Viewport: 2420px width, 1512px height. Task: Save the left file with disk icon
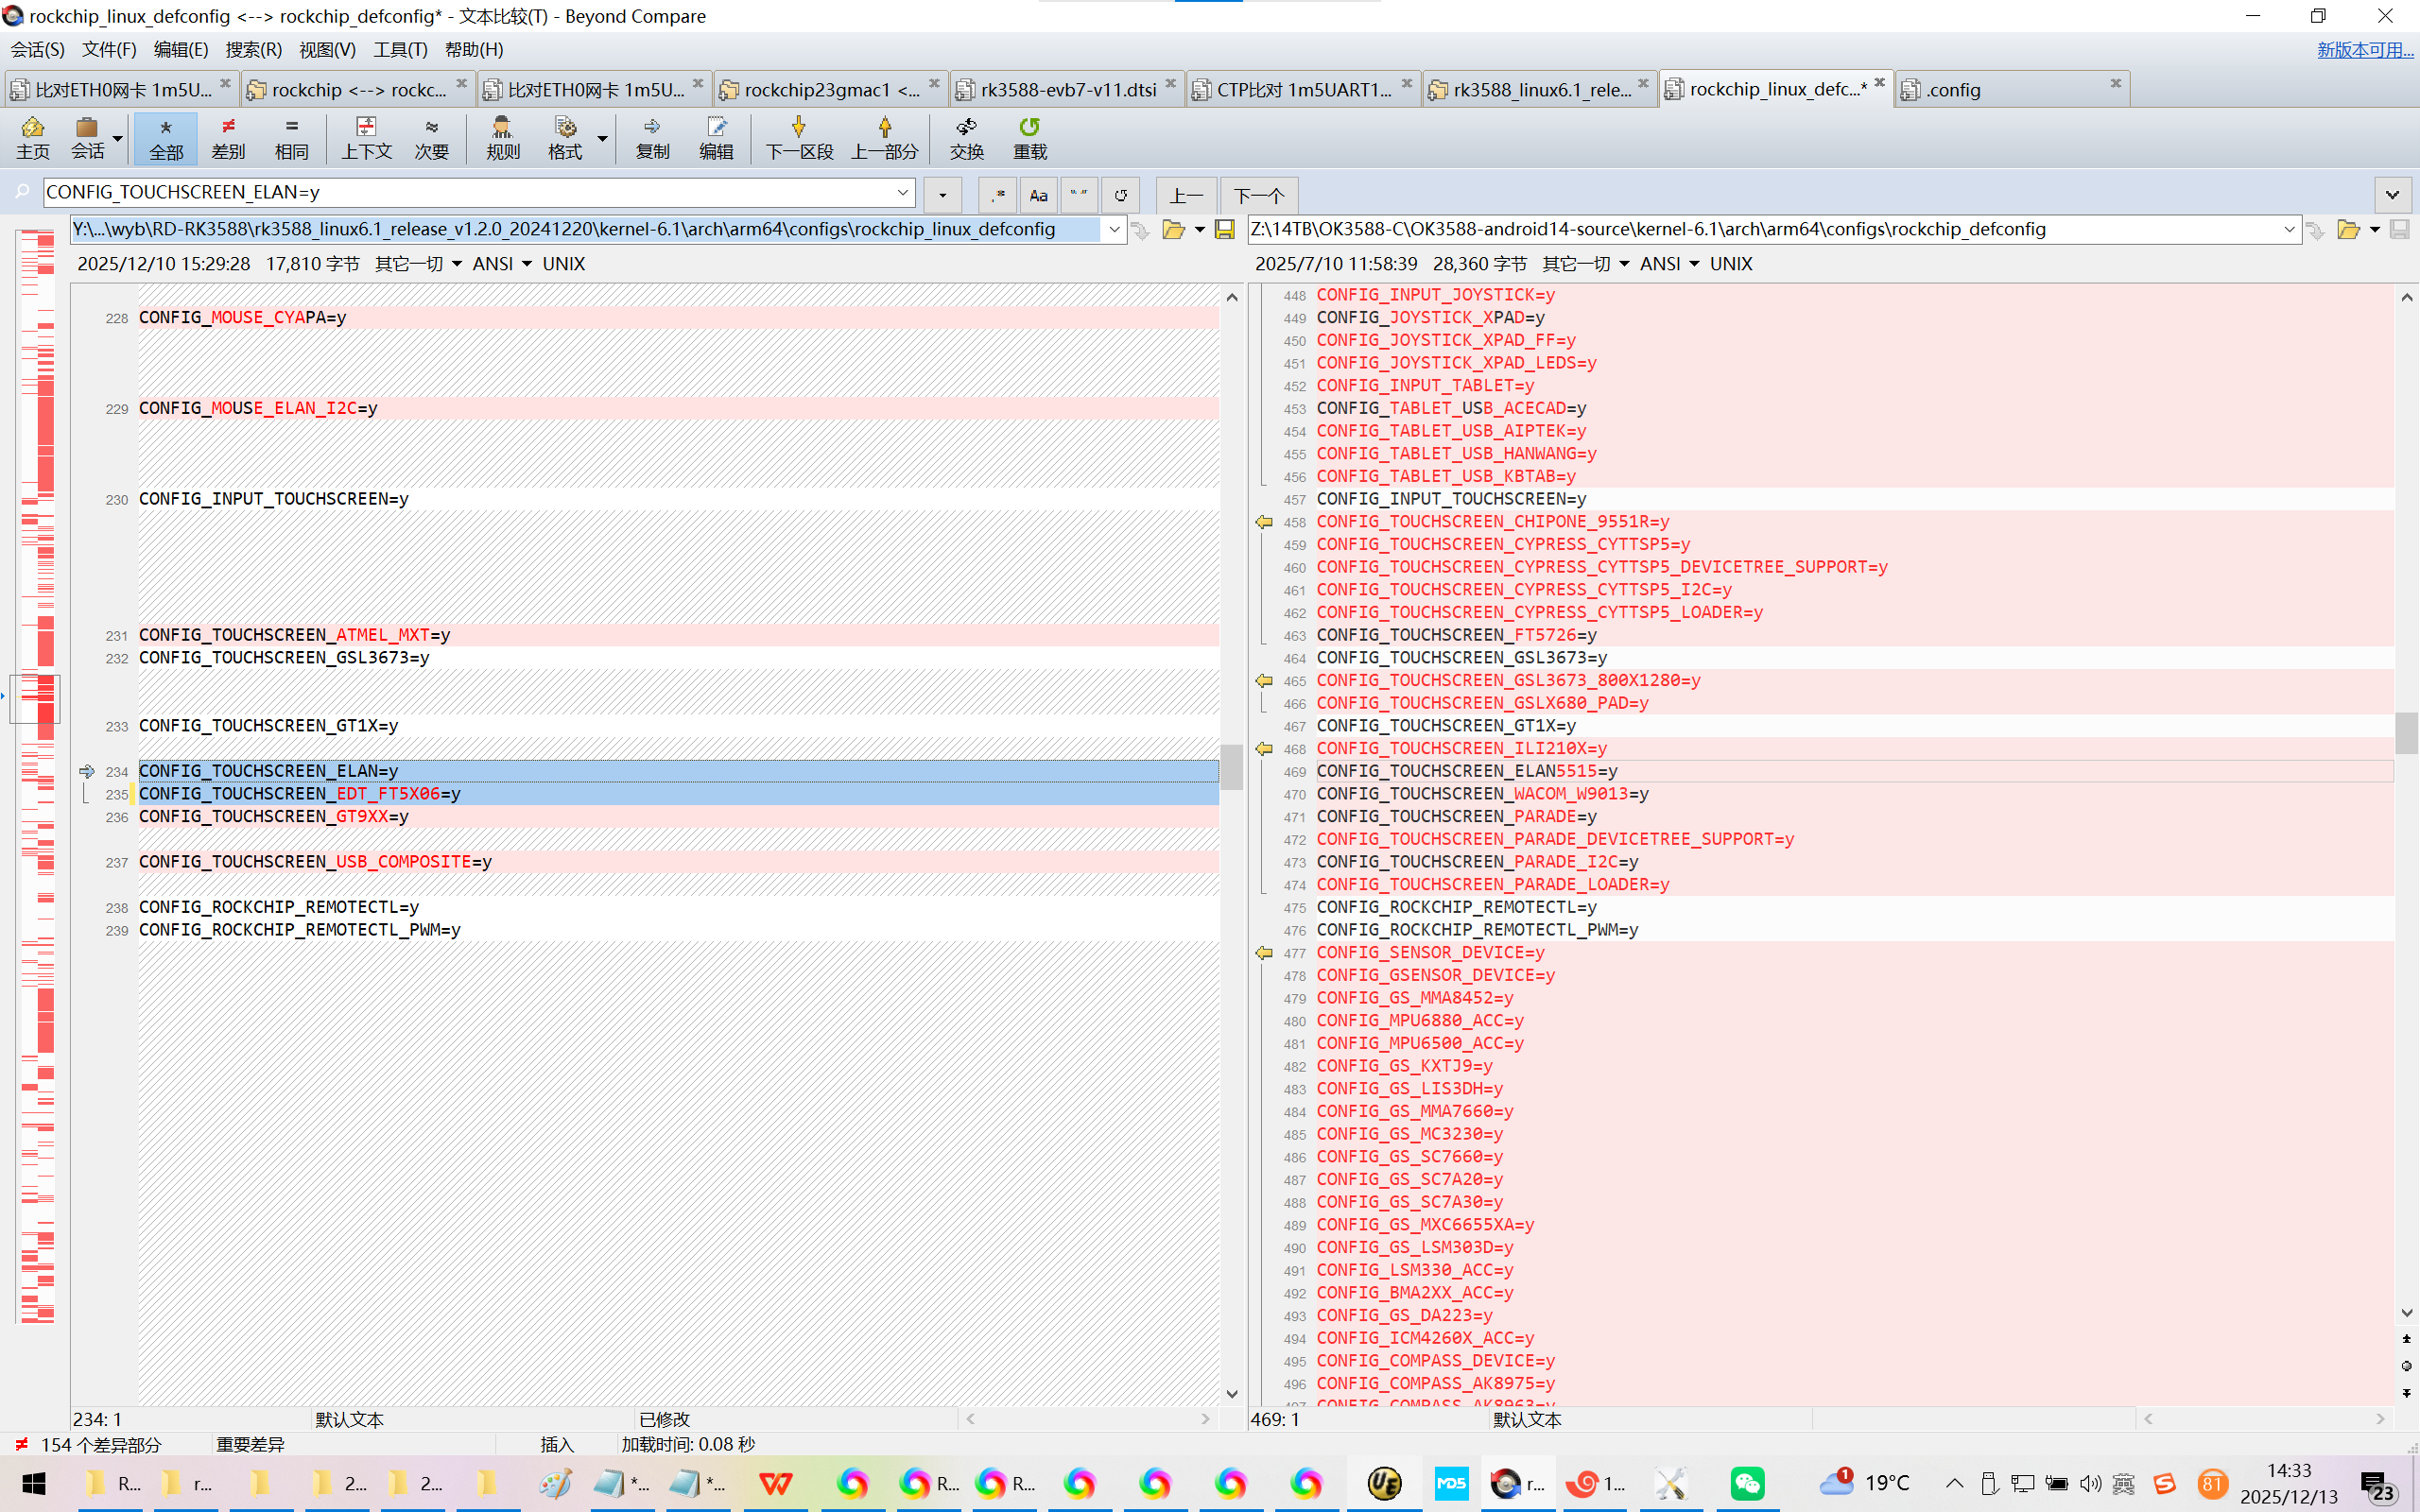coord(1224,230)
